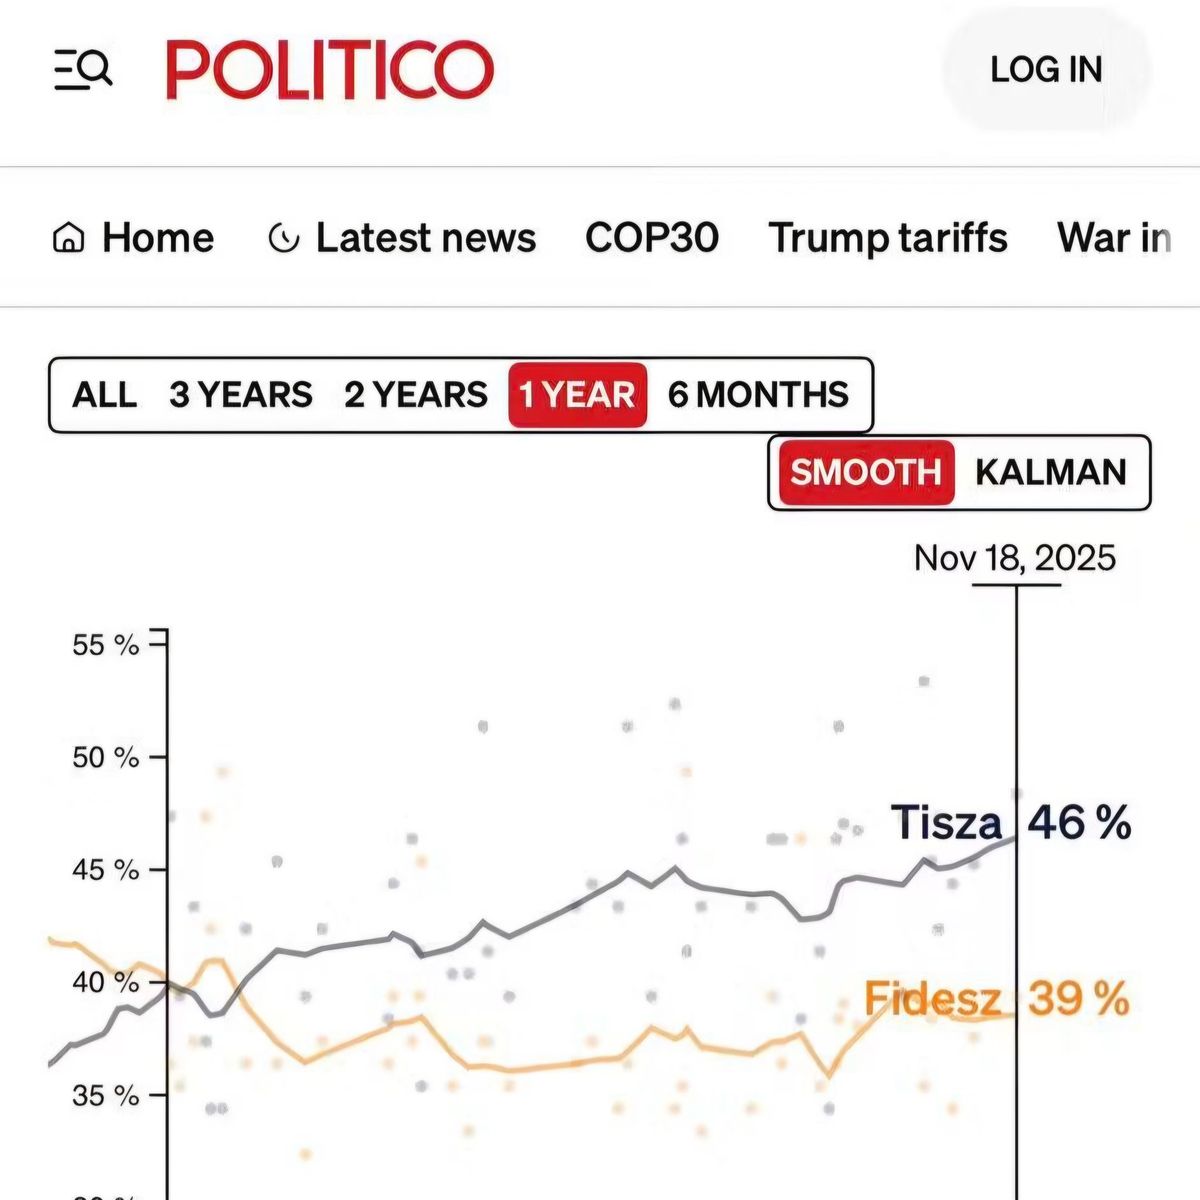Viewport: 1200px width, 1200px height.
Task: Open the Latest news section
Action: 426,238
